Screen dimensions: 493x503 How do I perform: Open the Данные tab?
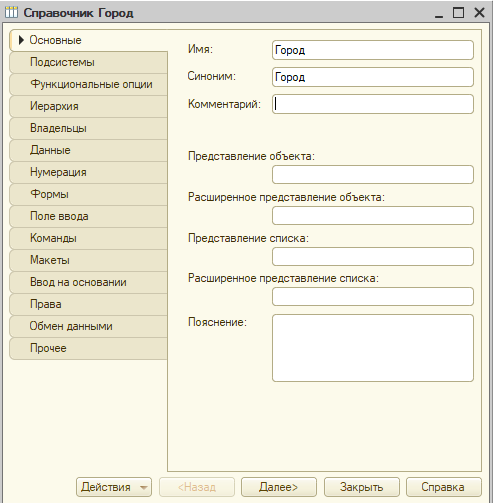(88, 150)
